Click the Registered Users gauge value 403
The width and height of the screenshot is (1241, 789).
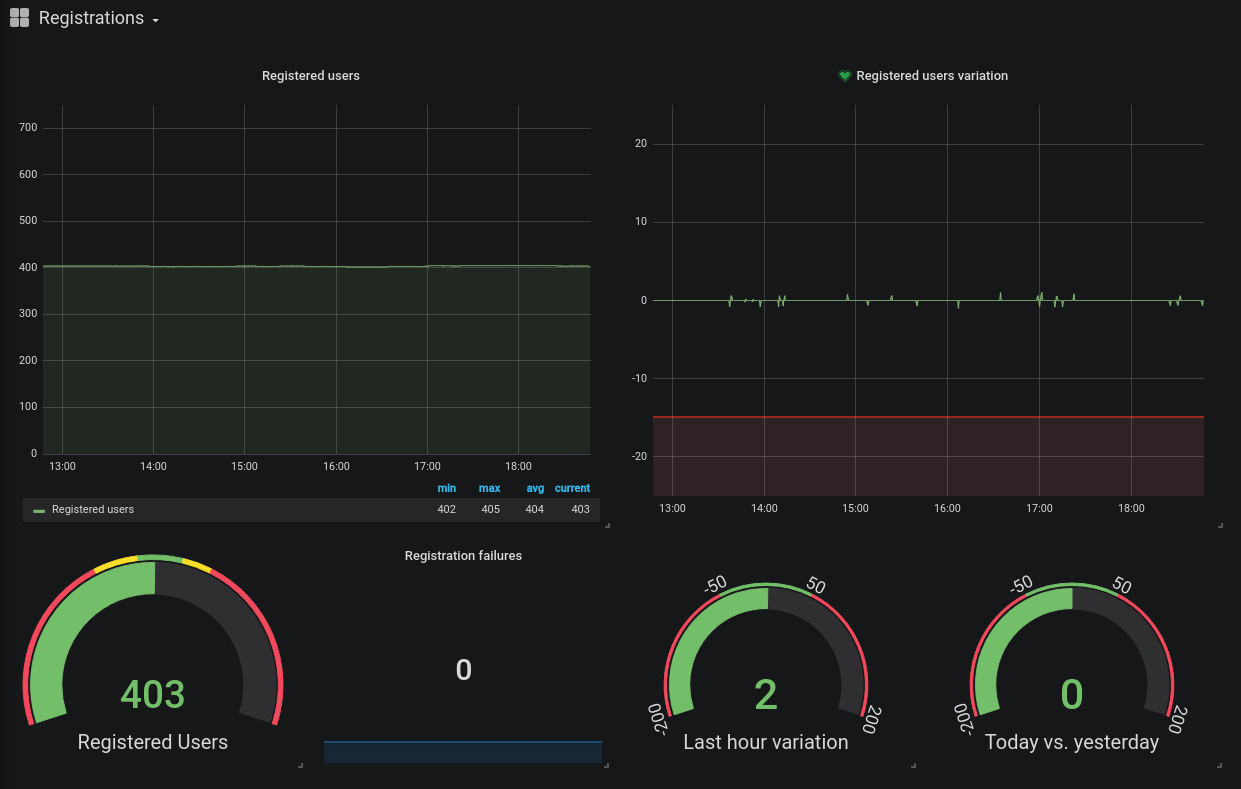[x=153, y=694]
